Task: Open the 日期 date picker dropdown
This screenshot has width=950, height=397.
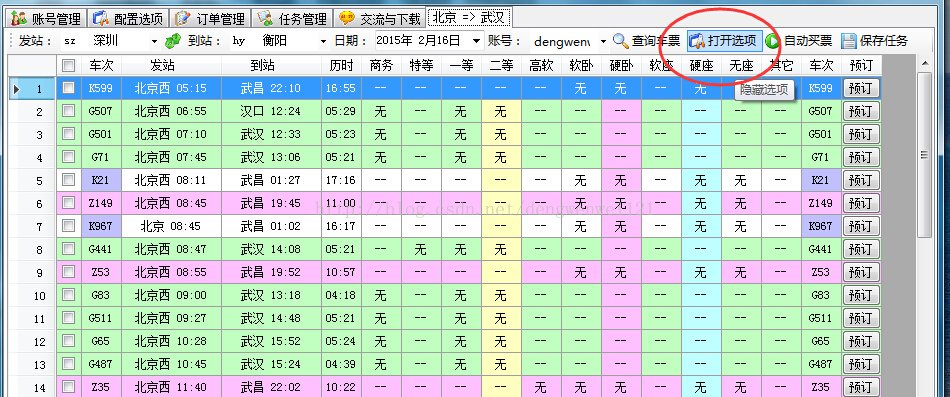Action: coord(476,41)
